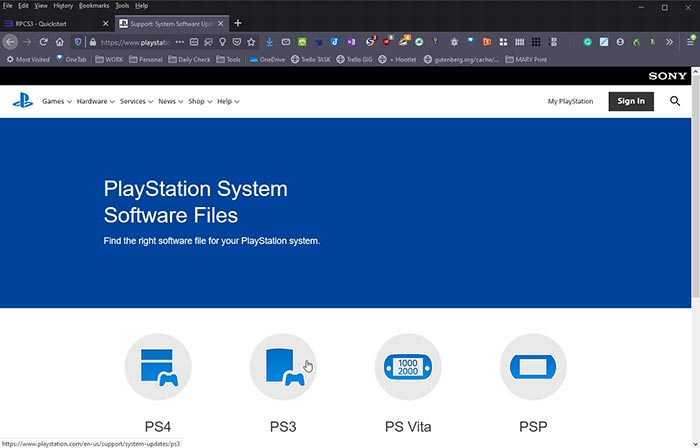The height and width of the screenshot is (448, 700).
Task: Open the Bookmarks menu
Action: (x=94, y=6)
